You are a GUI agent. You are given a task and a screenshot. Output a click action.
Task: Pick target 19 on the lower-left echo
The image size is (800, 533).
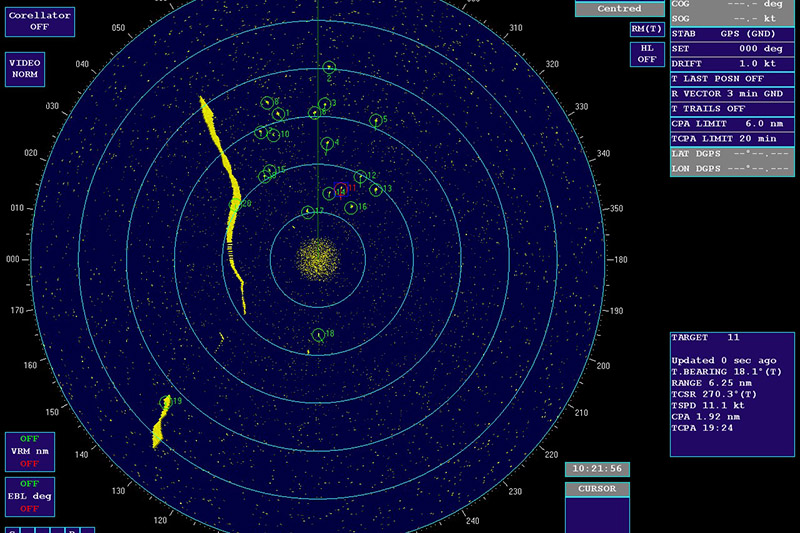(166, 403)
